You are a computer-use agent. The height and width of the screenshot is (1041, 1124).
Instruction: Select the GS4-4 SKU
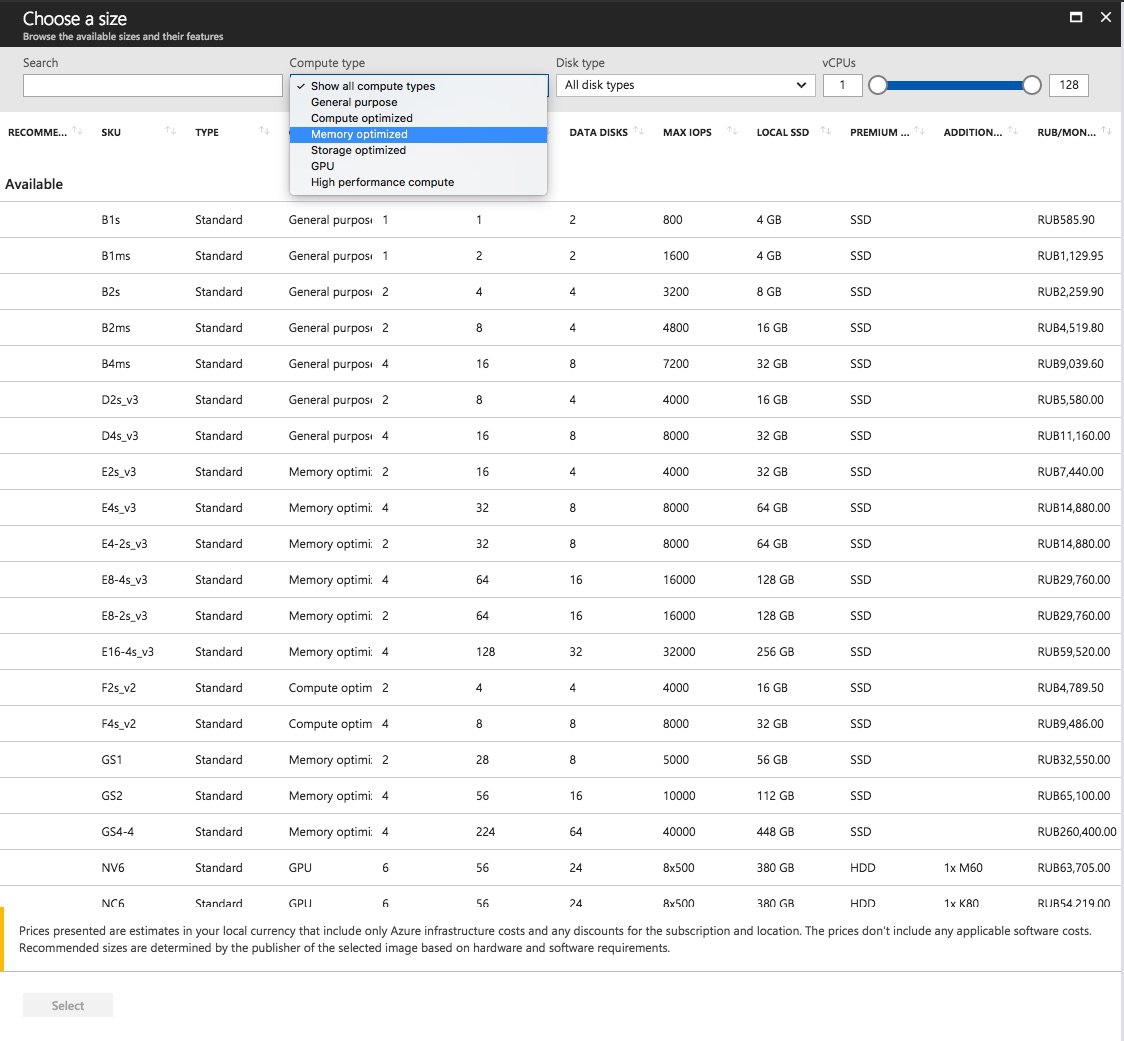coord(118,832)
